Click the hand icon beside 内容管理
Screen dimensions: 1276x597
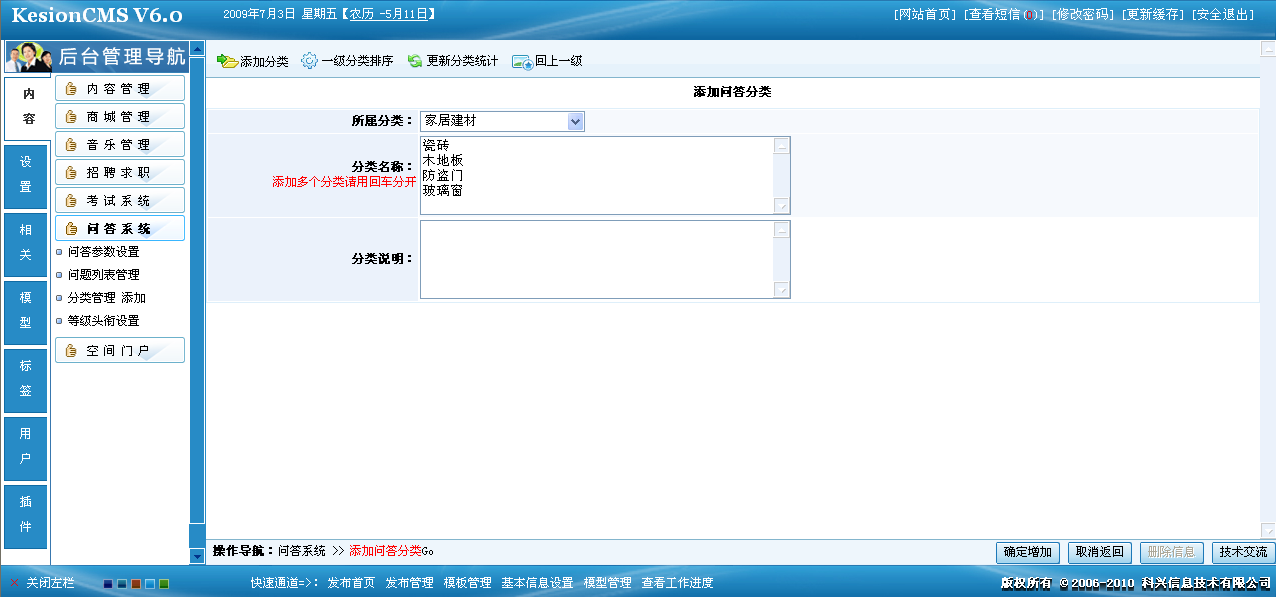pos(71,89)
